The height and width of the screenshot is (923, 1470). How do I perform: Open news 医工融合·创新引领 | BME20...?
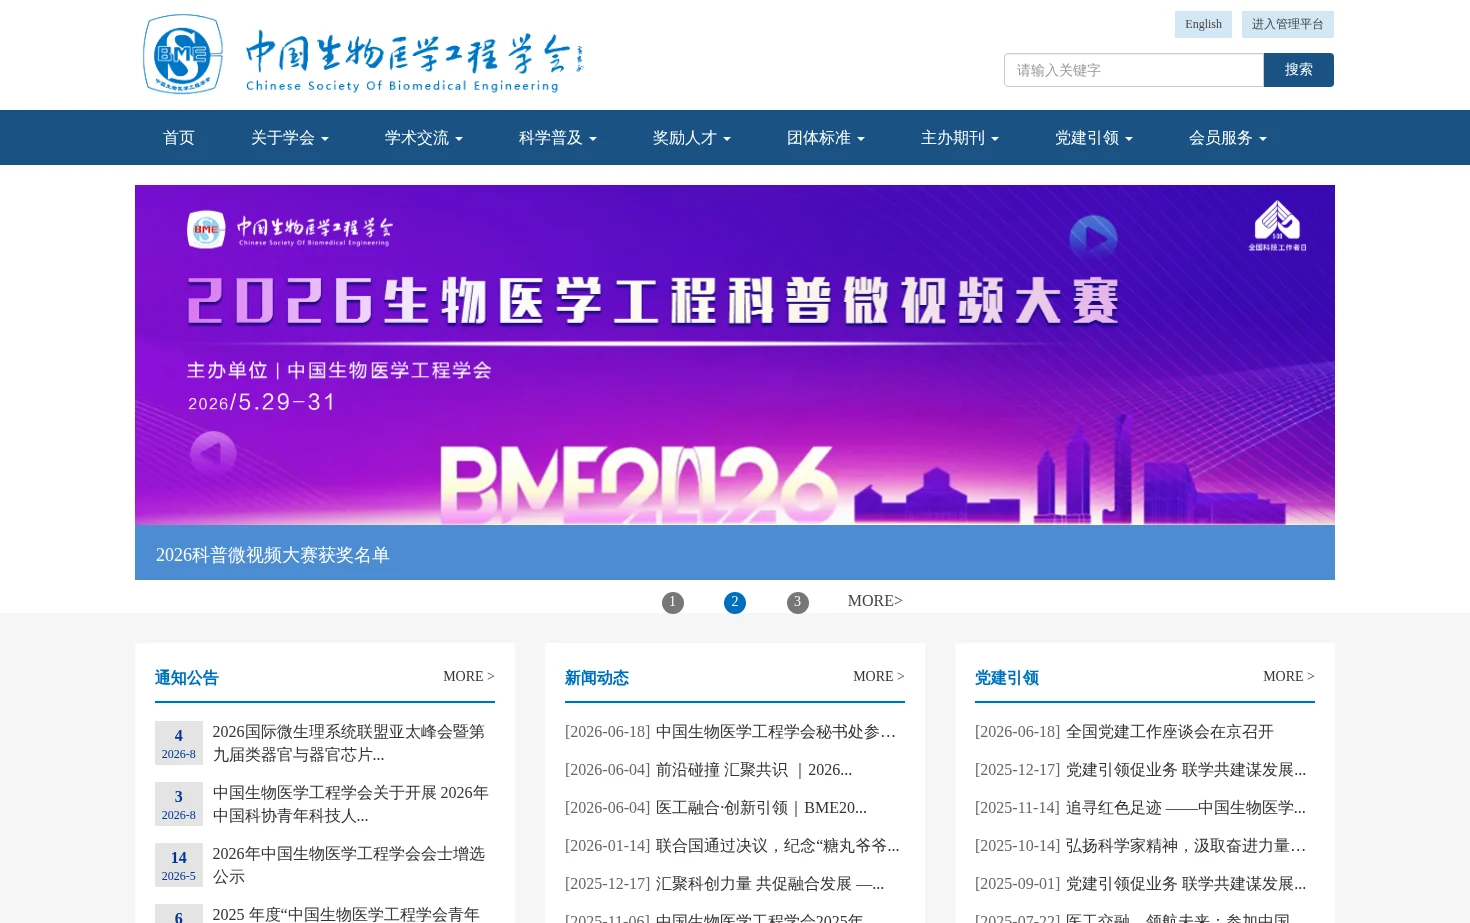pyautogui.click(x=761, y=808)
